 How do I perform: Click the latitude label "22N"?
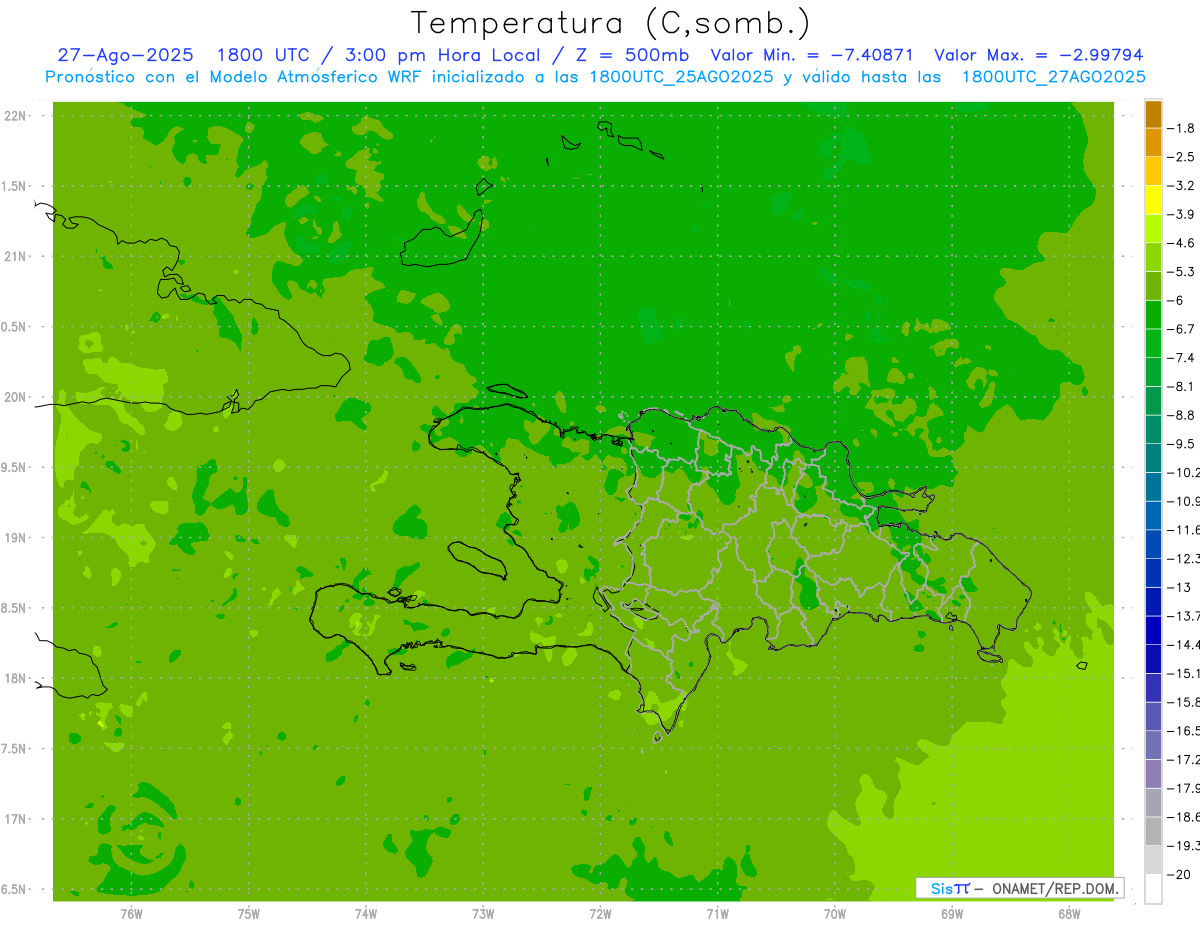tap(17, 116)
